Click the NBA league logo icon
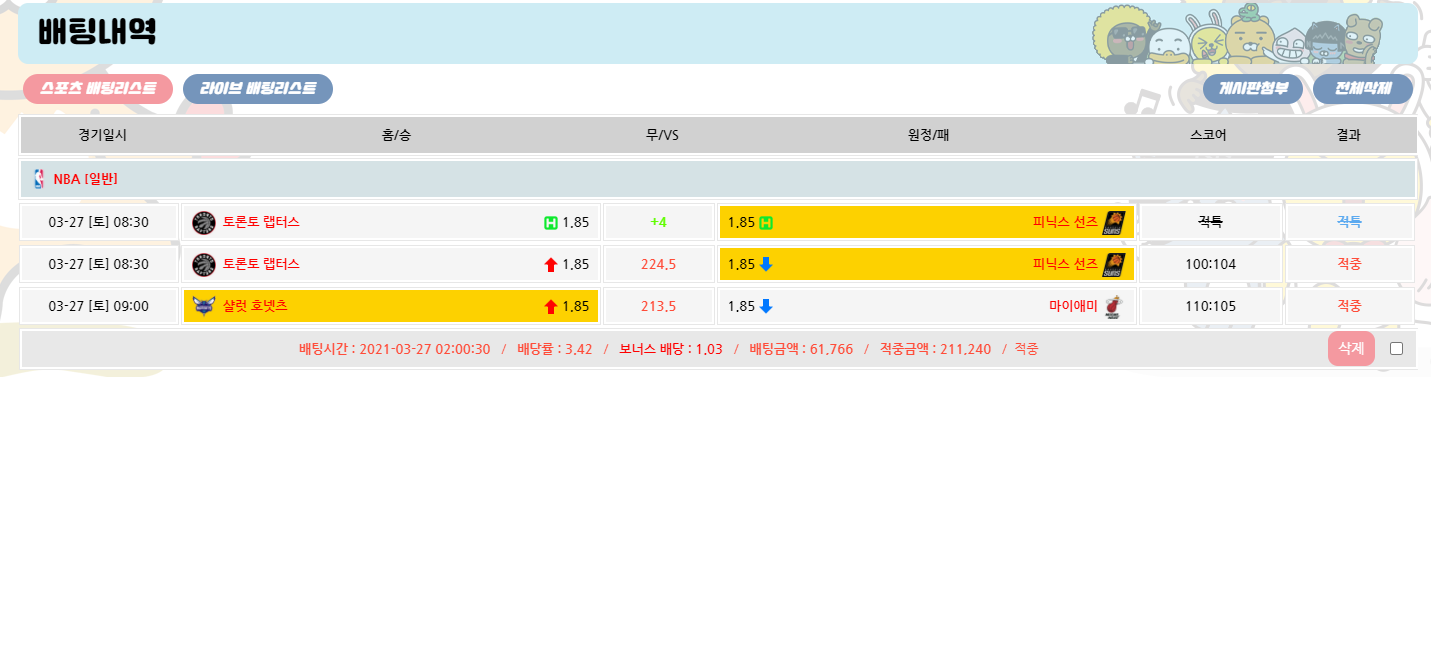The image size is (1431, 648). point(39,179)
